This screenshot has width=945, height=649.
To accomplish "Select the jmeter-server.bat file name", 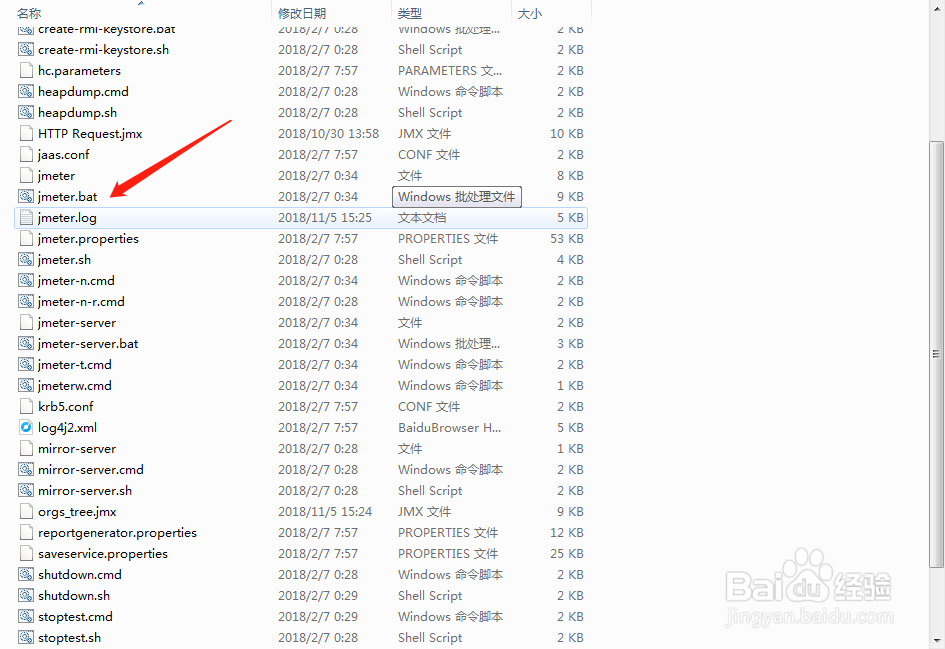I will [88, 344].
